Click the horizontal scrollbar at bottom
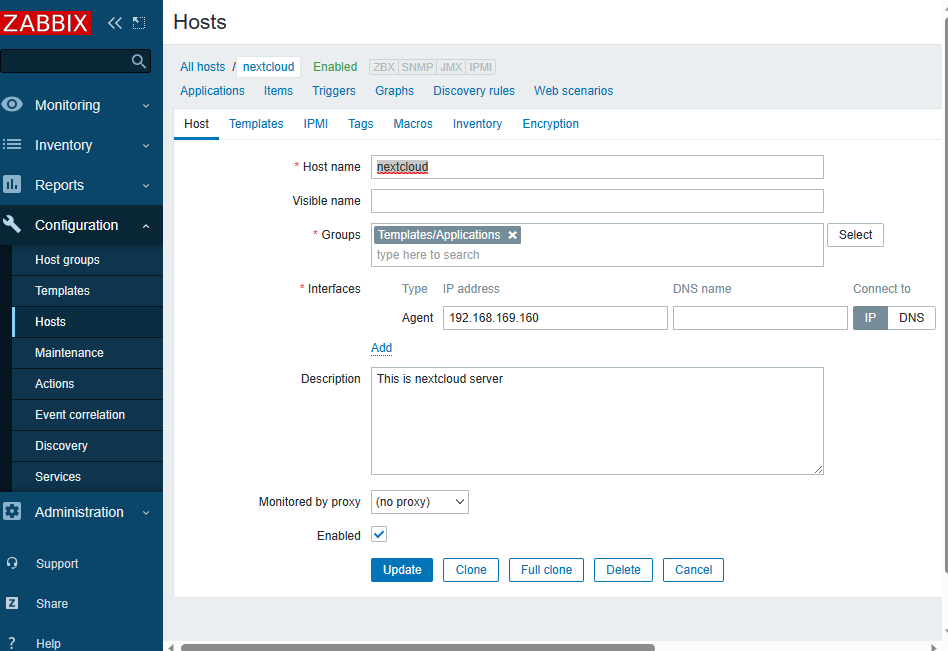The width and height of the screenshot is (948, 651). pyautogui.click(x=418, y=647)
